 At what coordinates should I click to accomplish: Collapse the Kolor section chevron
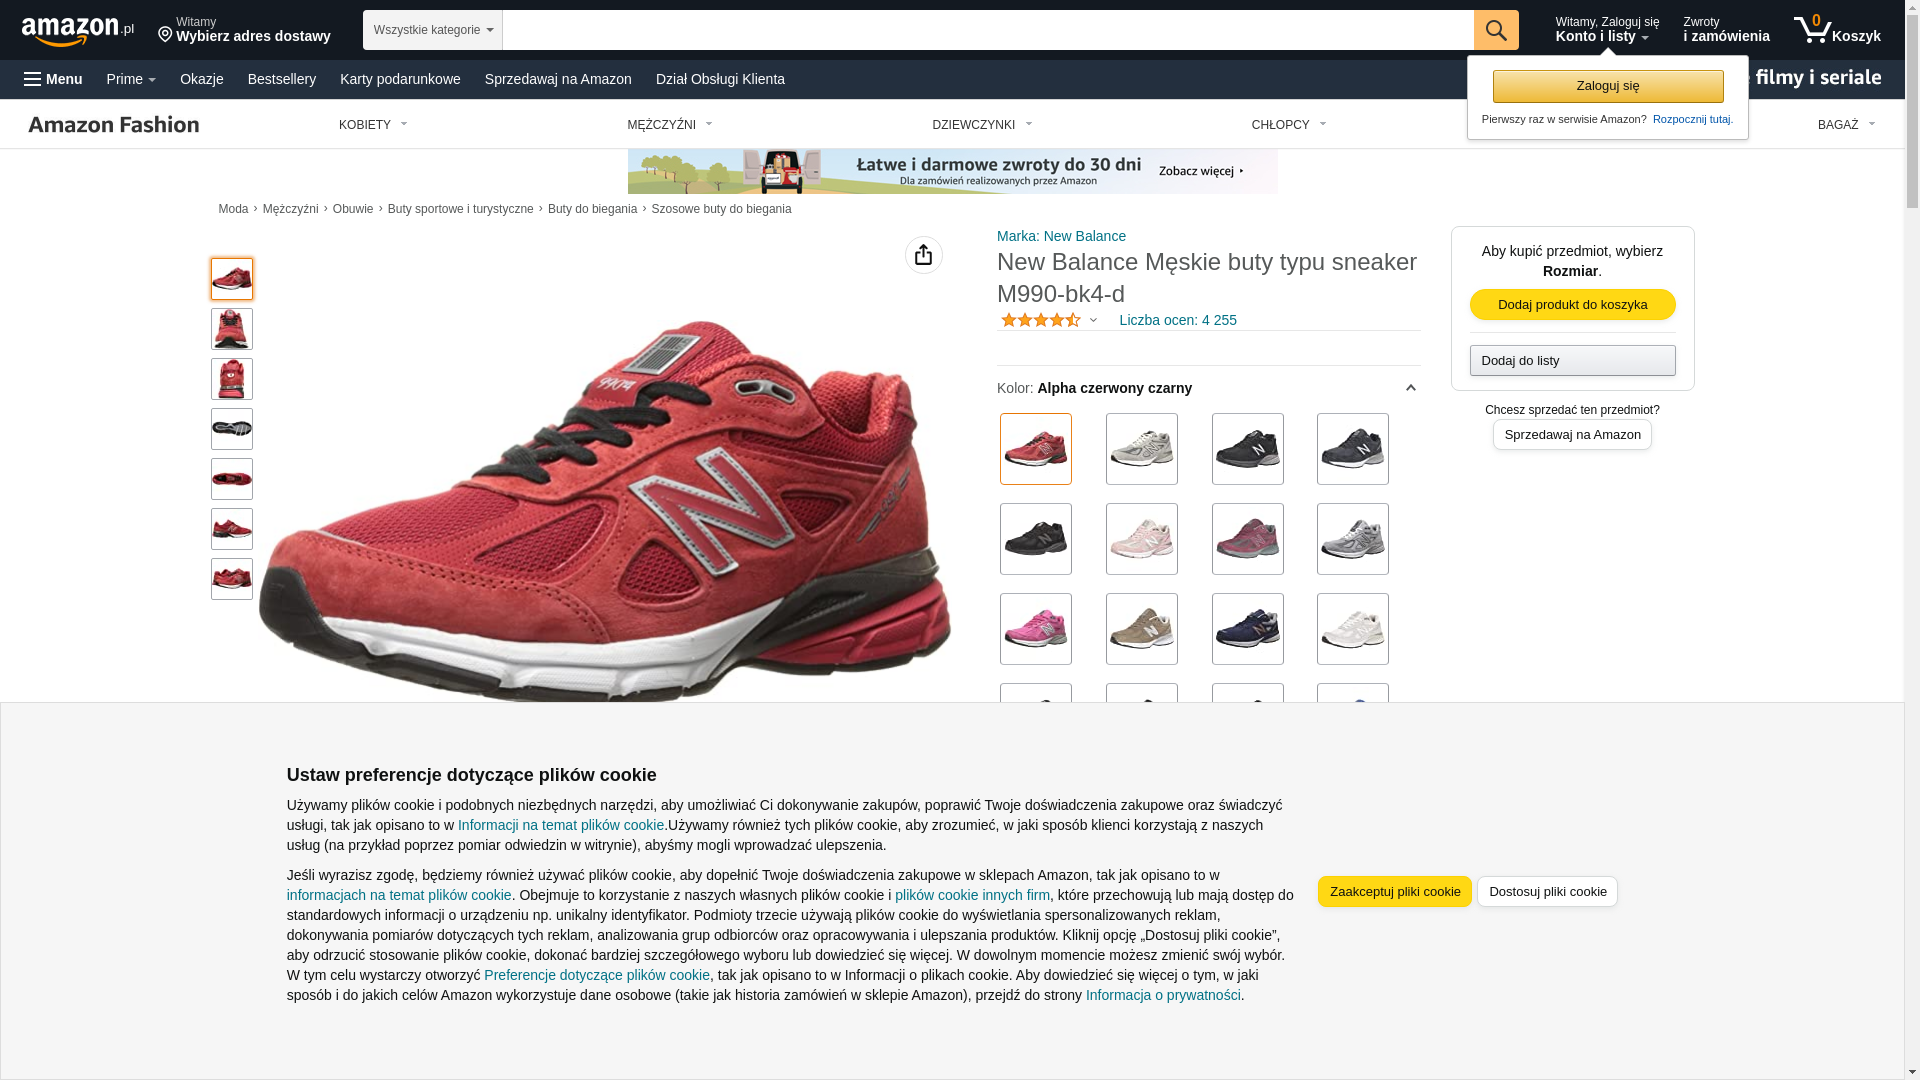point(1411,388)
